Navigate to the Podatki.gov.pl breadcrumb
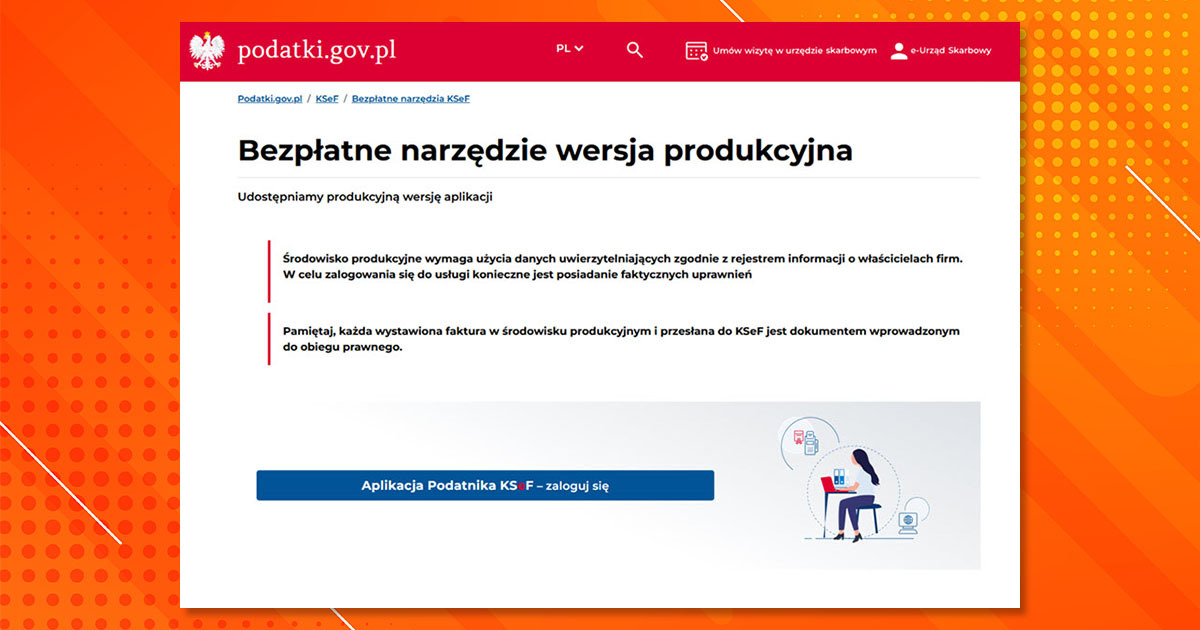 pos(270,99)
